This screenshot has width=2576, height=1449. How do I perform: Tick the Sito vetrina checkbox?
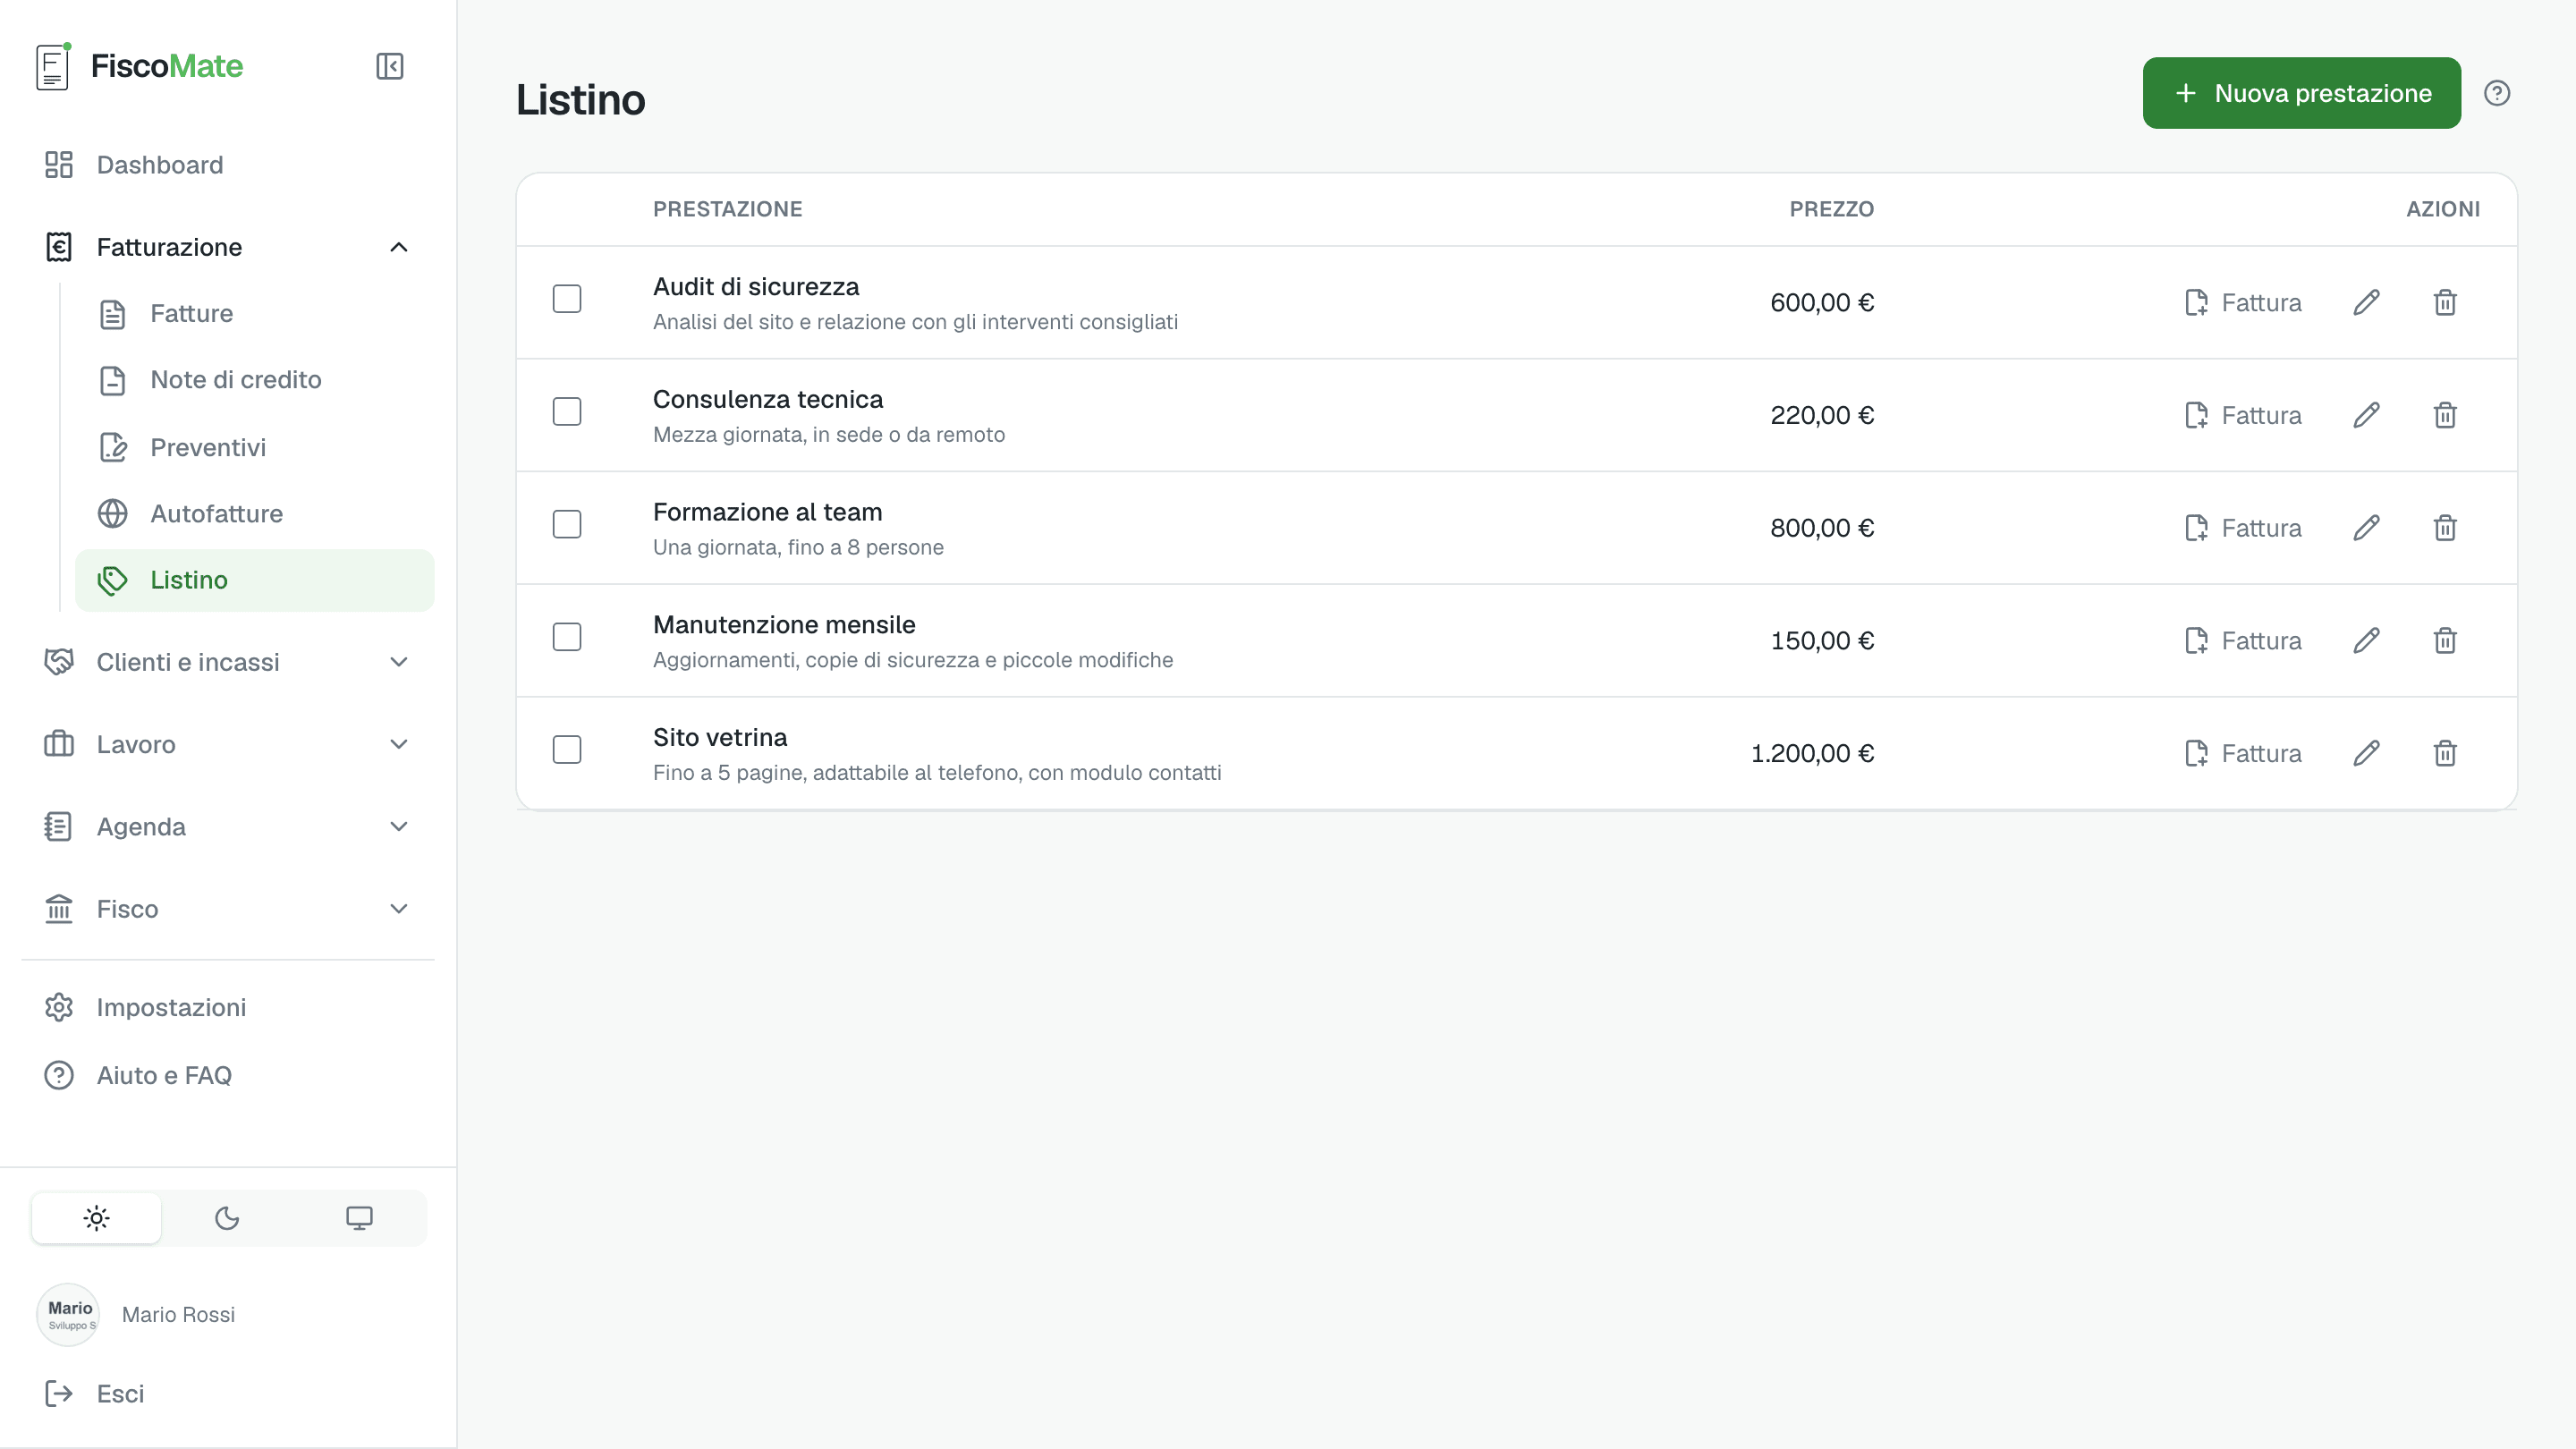[567, 750]
